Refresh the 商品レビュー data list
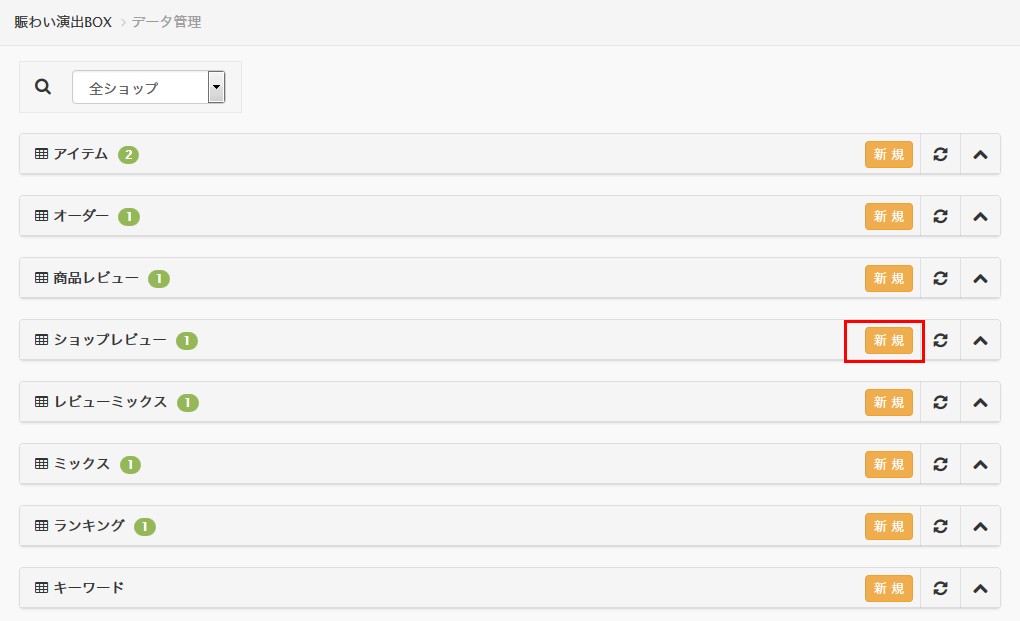1020x621 pixels. tap(940, 278)
